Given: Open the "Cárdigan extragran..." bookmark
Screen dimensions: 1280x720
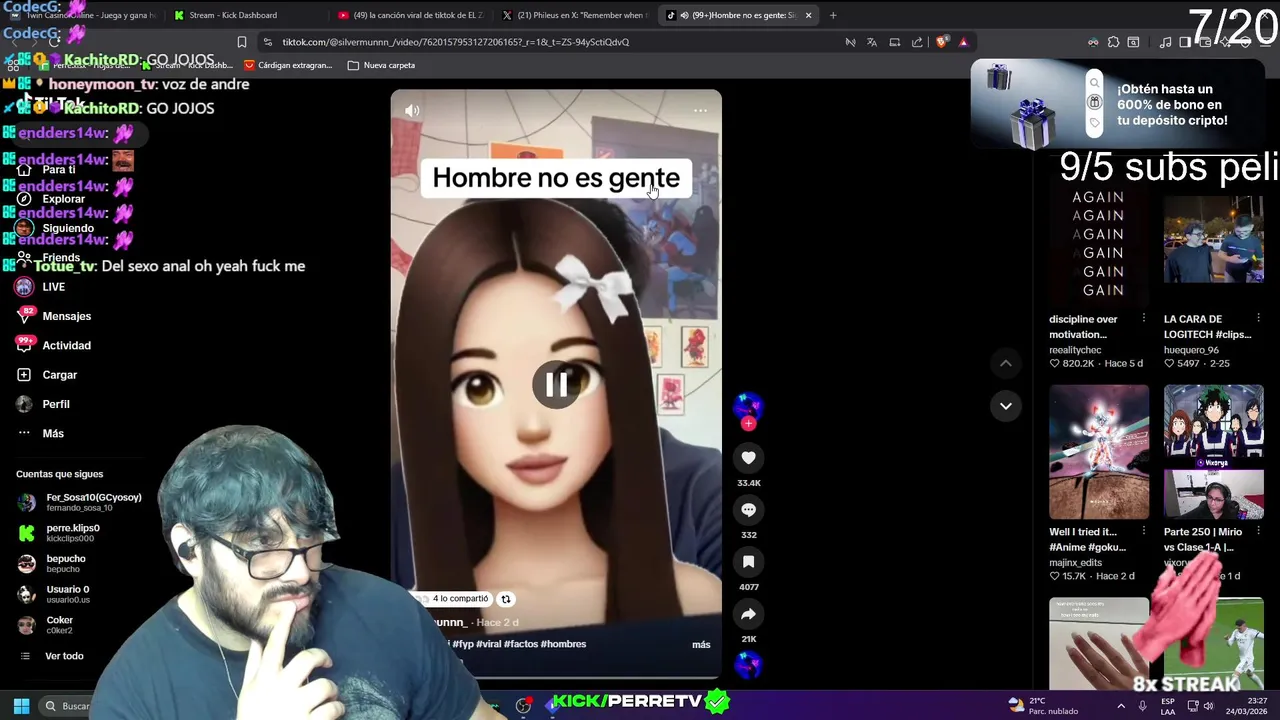Looking at the screenshot, I should point(288,65).
